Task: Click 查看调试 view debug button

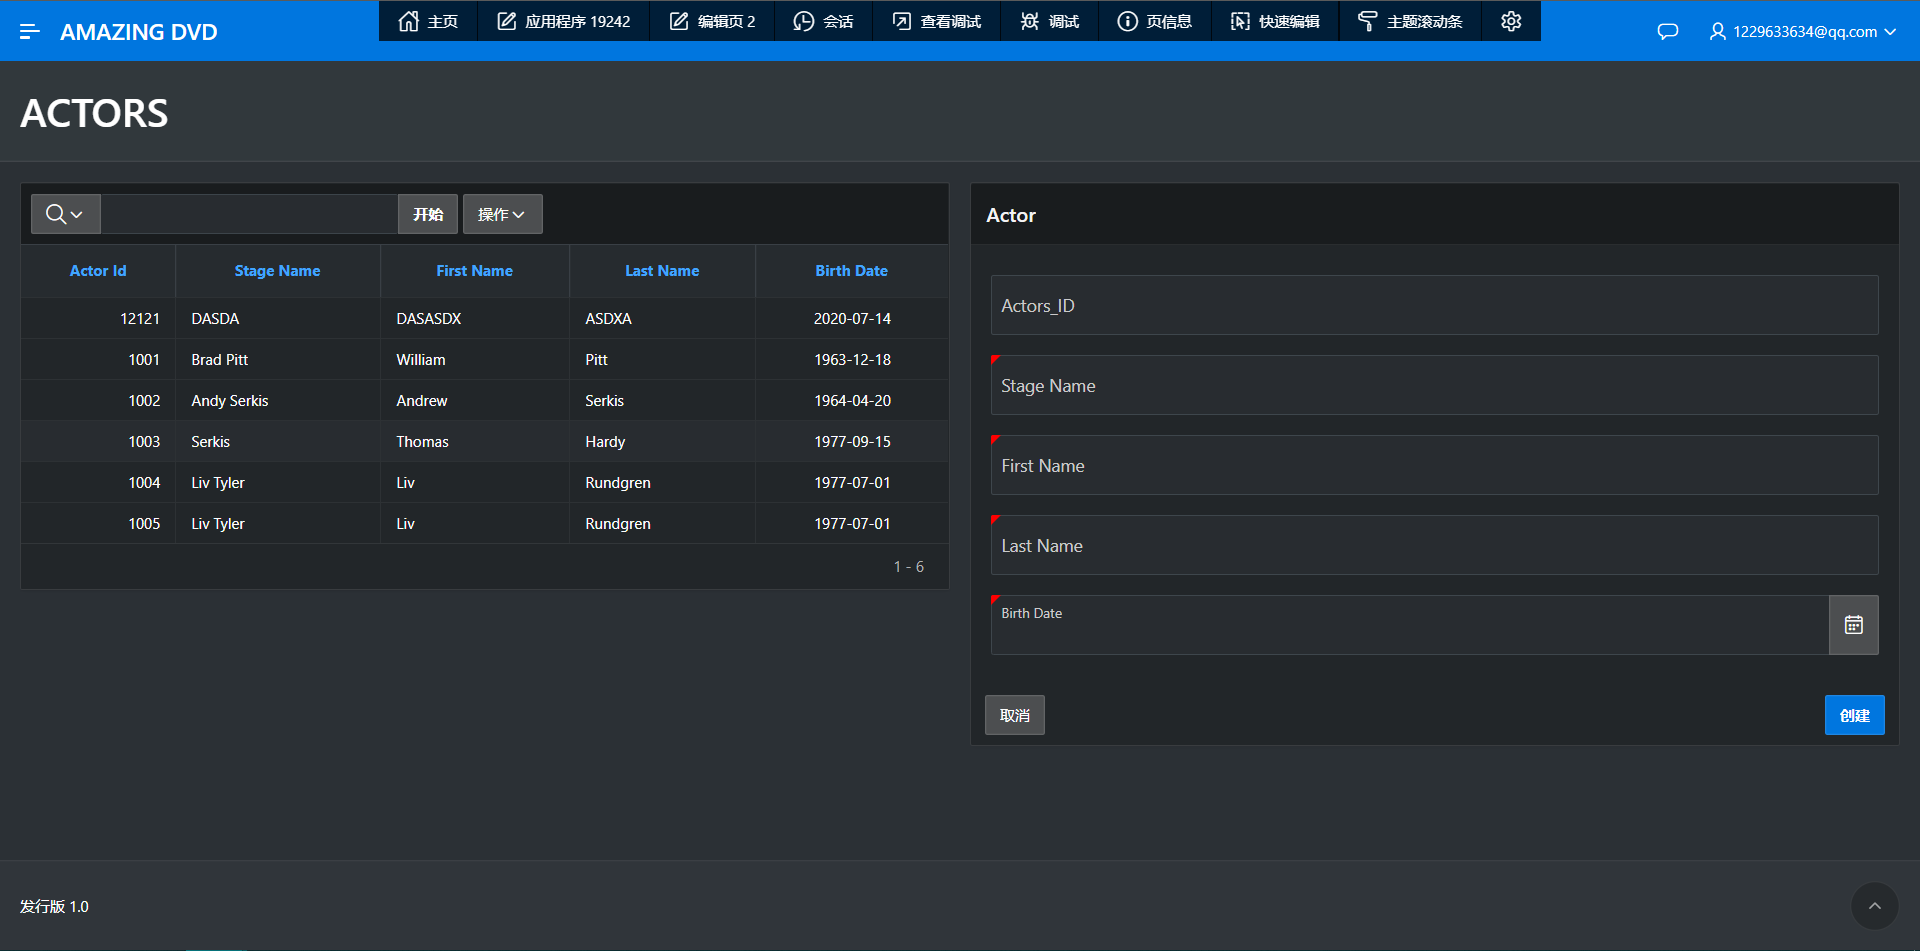Action: 937,21
